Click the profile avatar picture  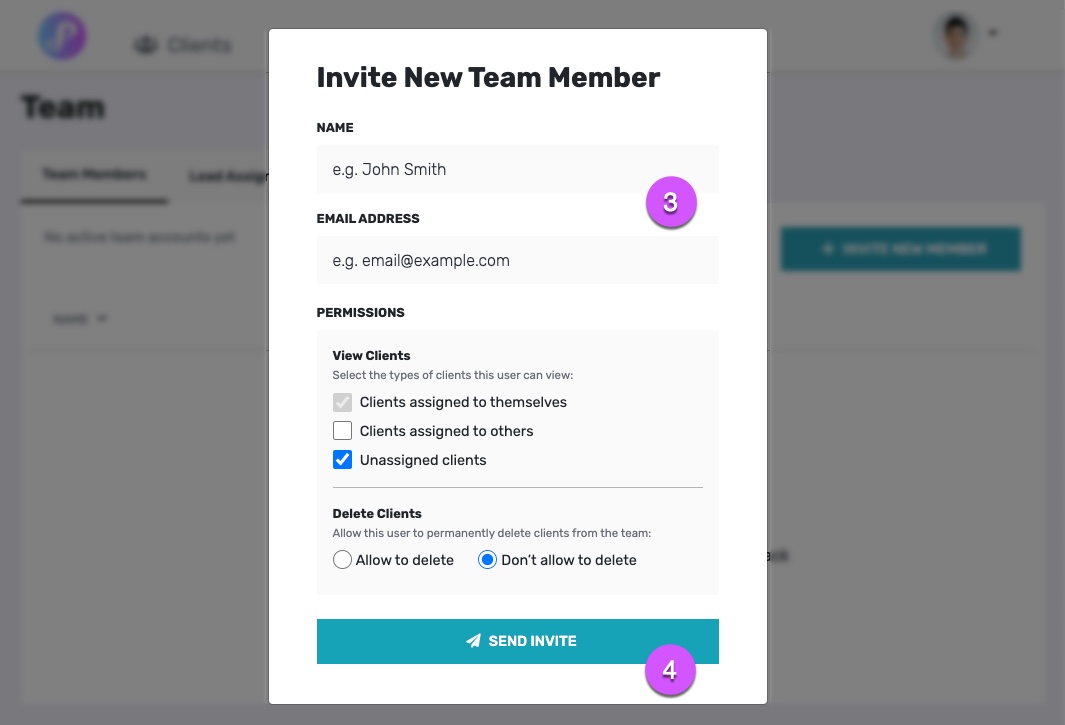click(956, 36)
